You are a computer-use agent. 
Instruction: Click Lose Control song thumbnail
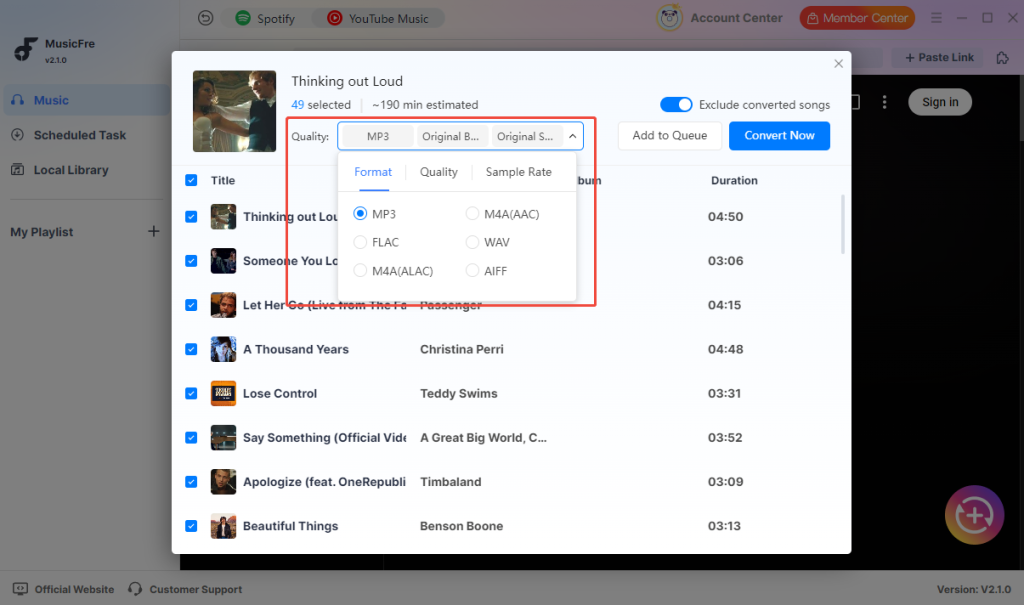click(223, 393)
